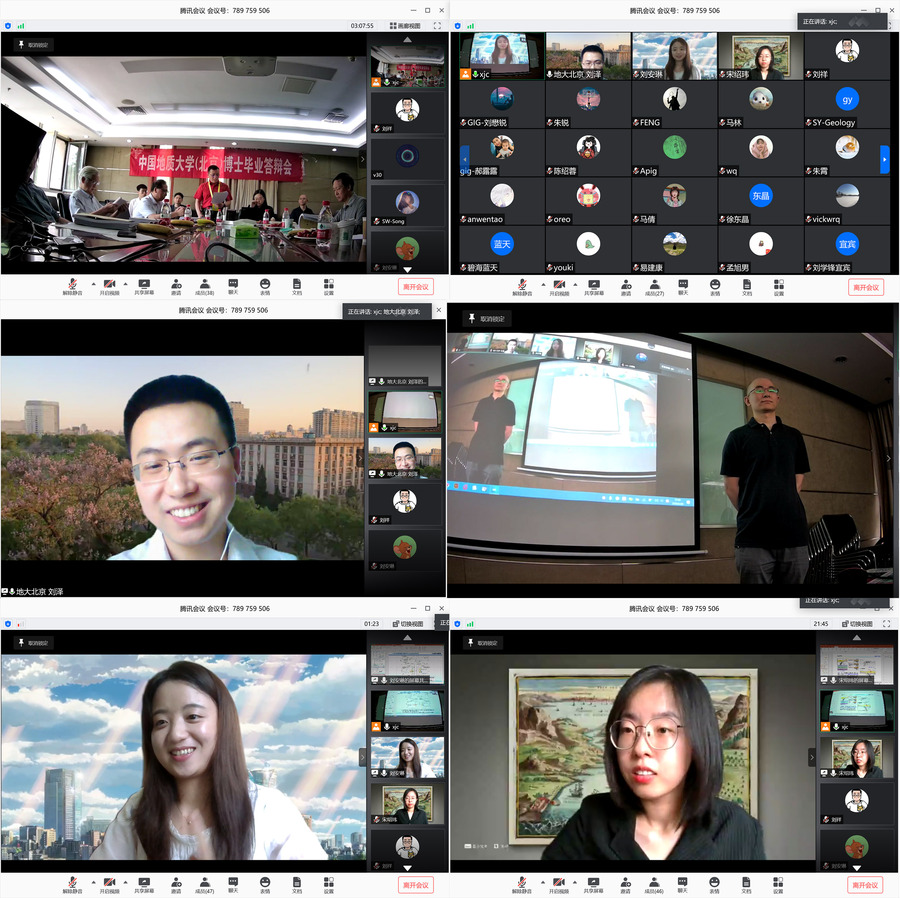
Task: Open Settings in the 38-member meeting window
Action: pyautogui.click(x=328, y=285)
